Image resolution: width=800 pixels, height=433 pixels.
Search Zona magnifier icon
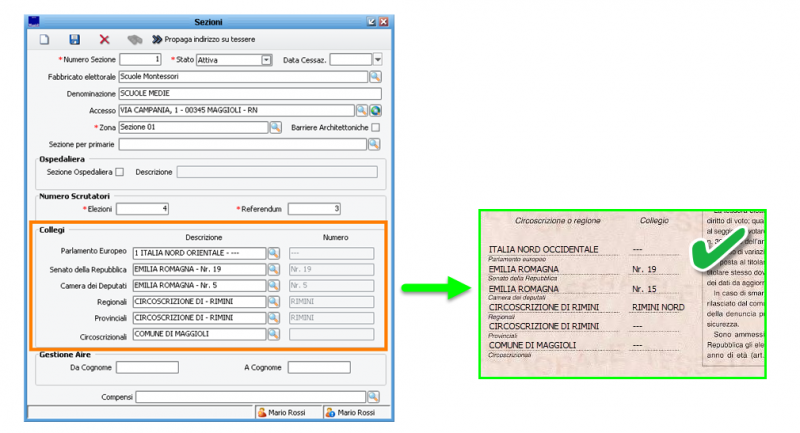(x=276, y=127)
